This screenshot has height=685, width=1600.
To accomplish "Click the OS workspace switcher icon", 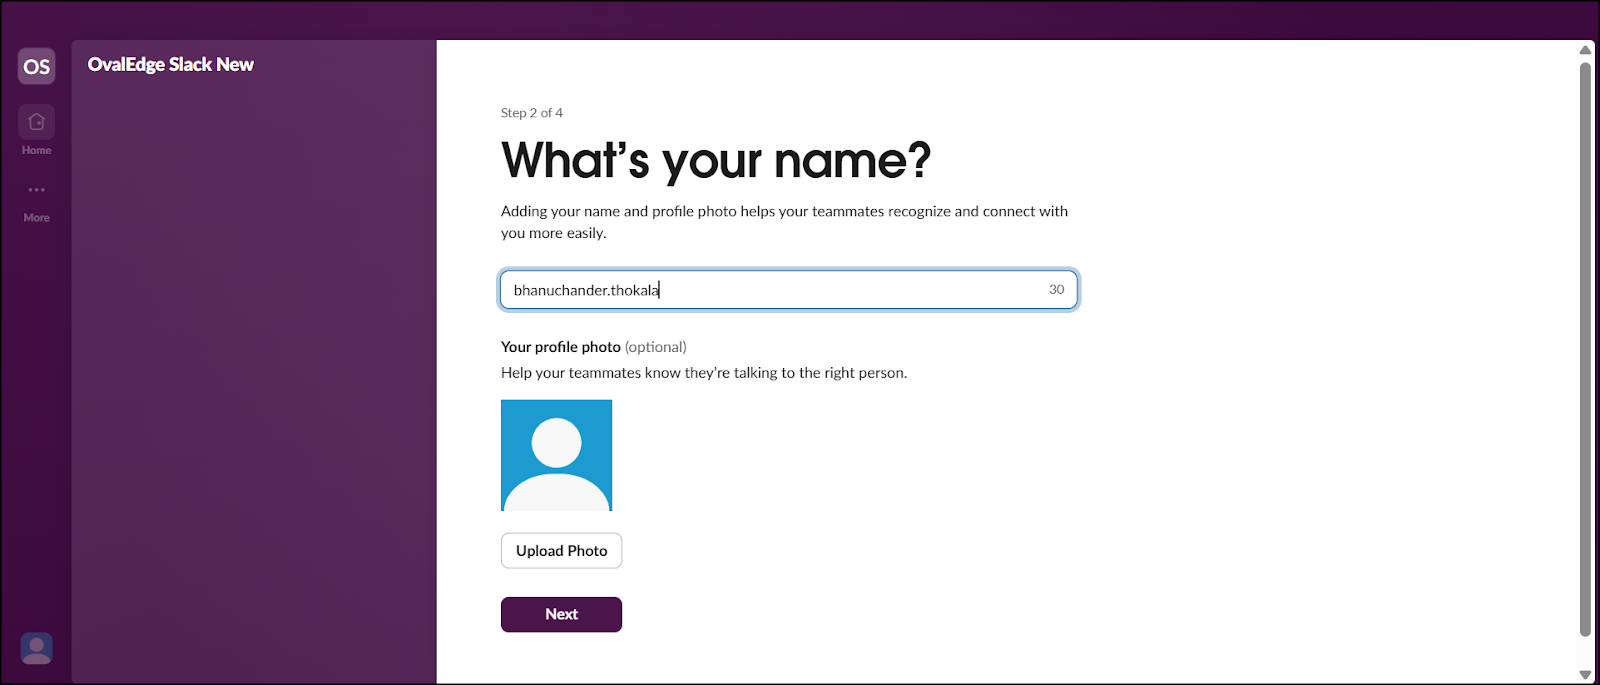I will (x=37, y=67).
